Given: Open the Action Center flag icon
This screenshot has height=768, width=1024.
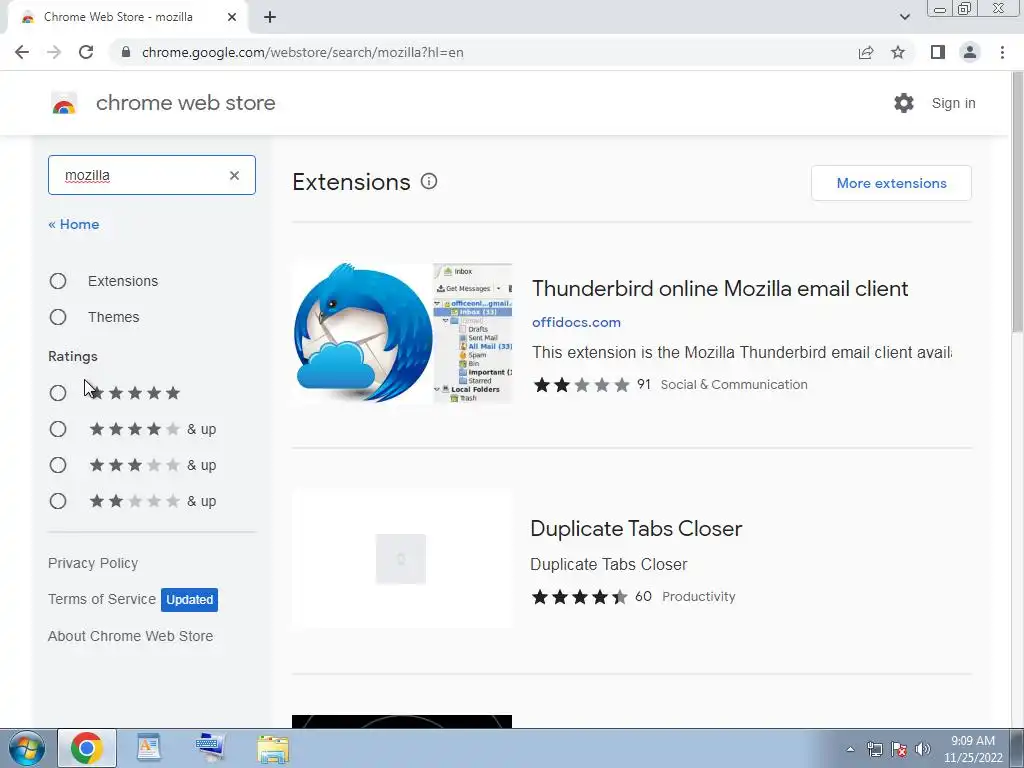Looking at the screenshot, I should [899, 749].
